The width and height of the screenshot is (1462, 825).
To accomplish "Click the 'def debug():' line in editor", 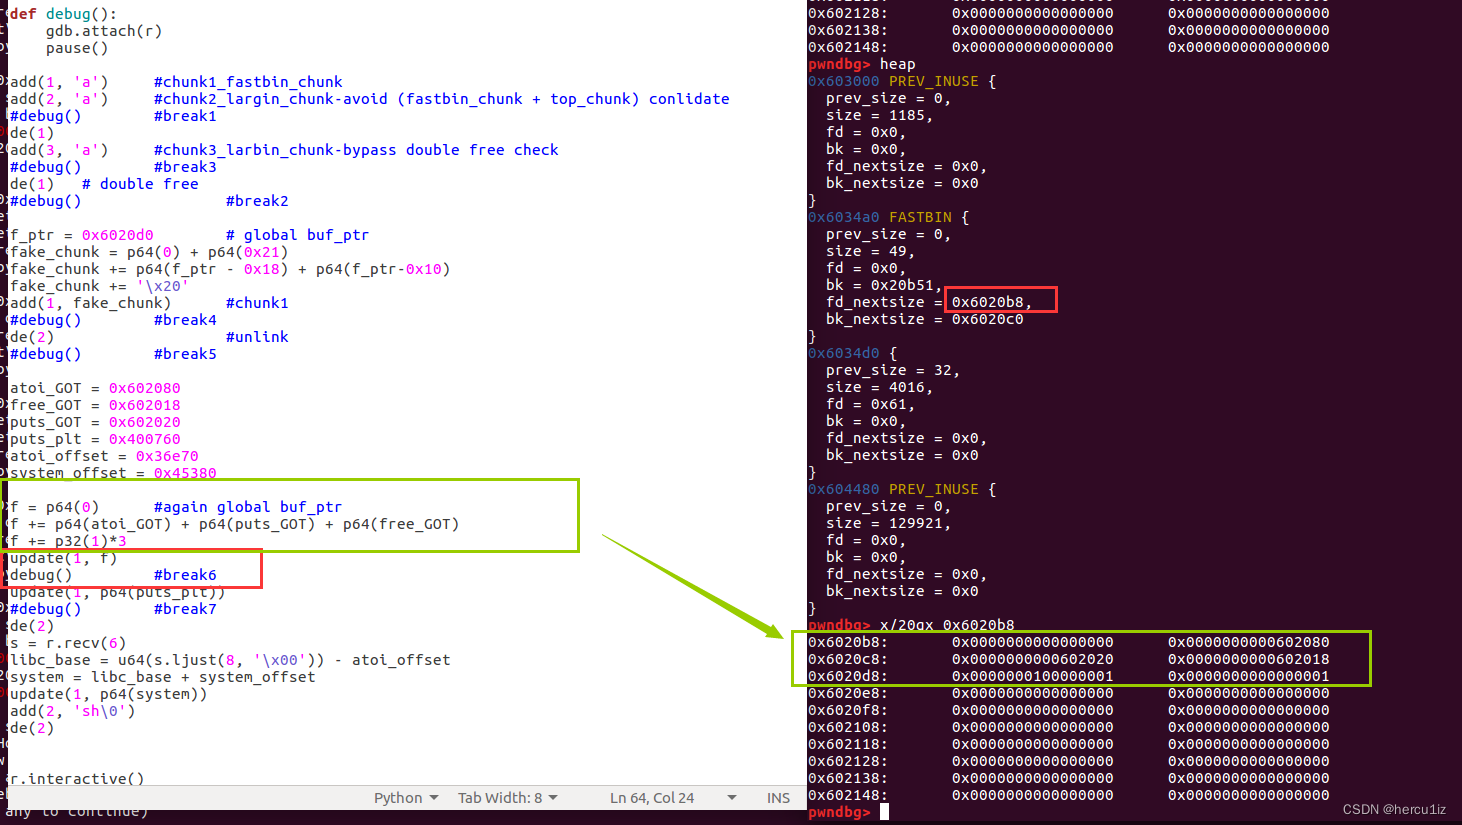I will coord(63,14).
